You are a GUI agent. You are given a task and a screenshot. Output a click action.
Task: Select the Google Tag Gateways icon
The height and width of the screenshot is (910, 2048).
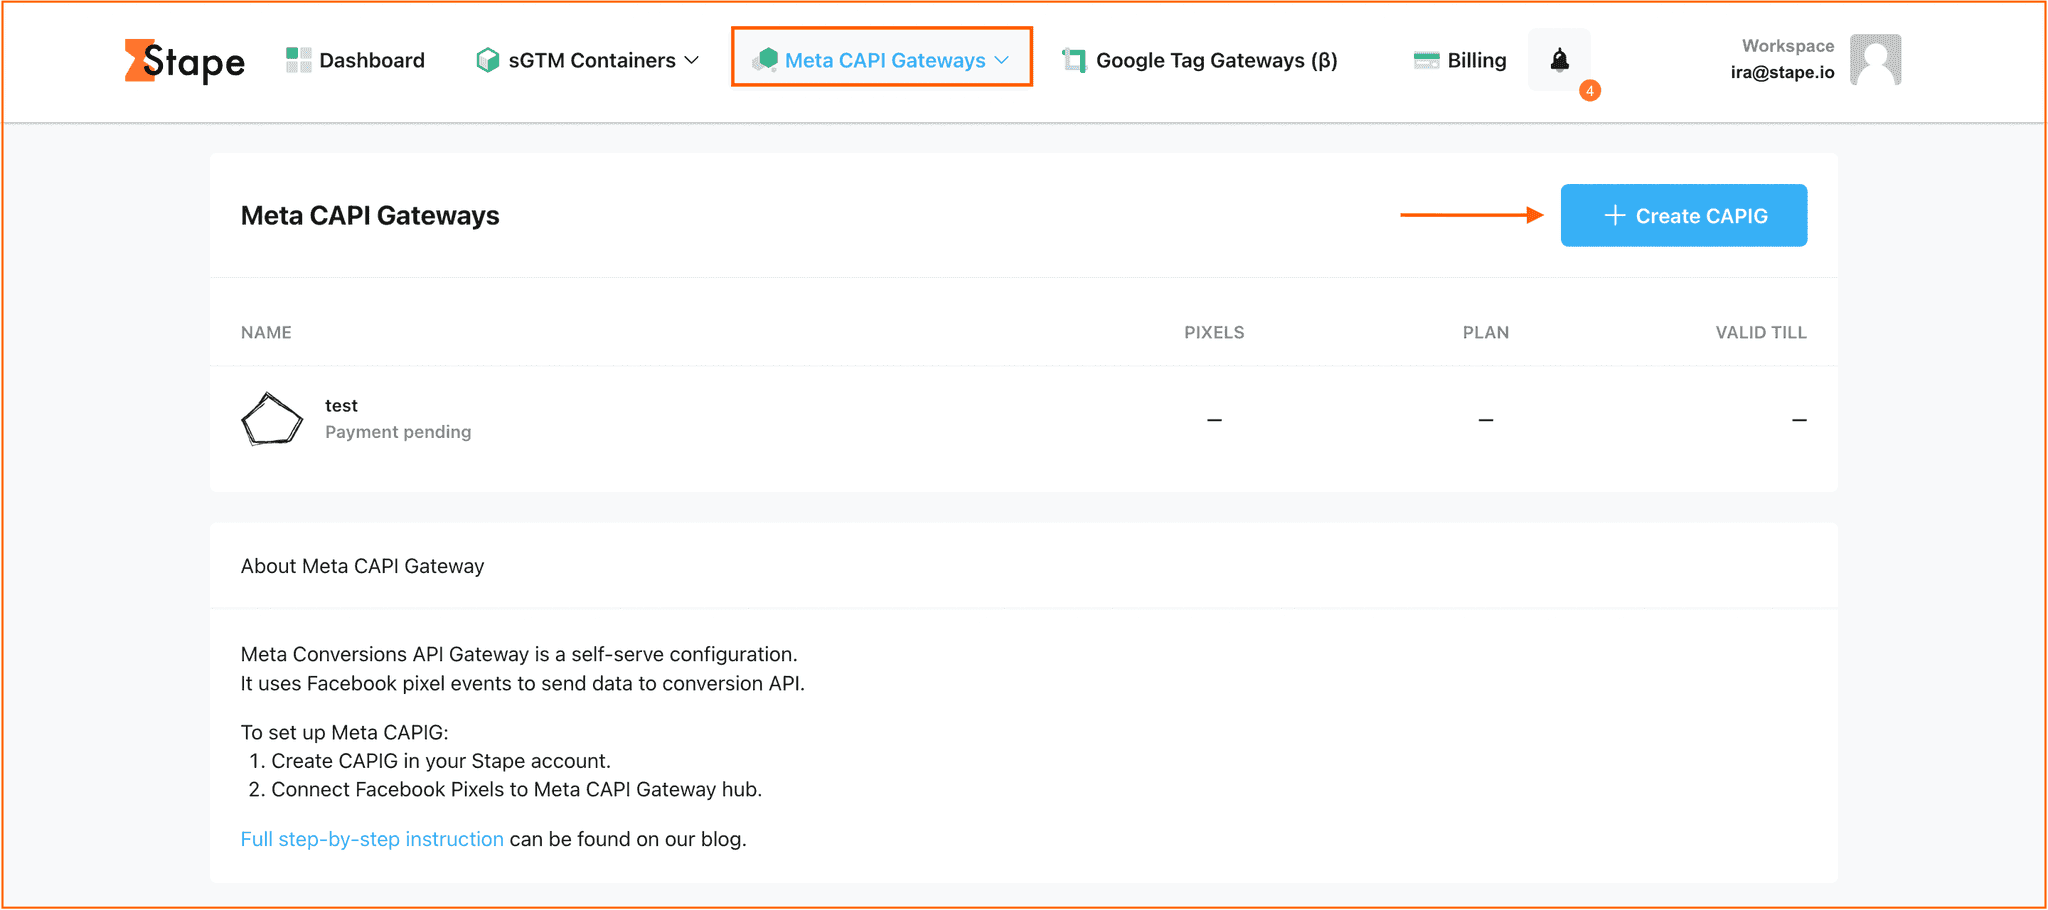click(1074, 59)
